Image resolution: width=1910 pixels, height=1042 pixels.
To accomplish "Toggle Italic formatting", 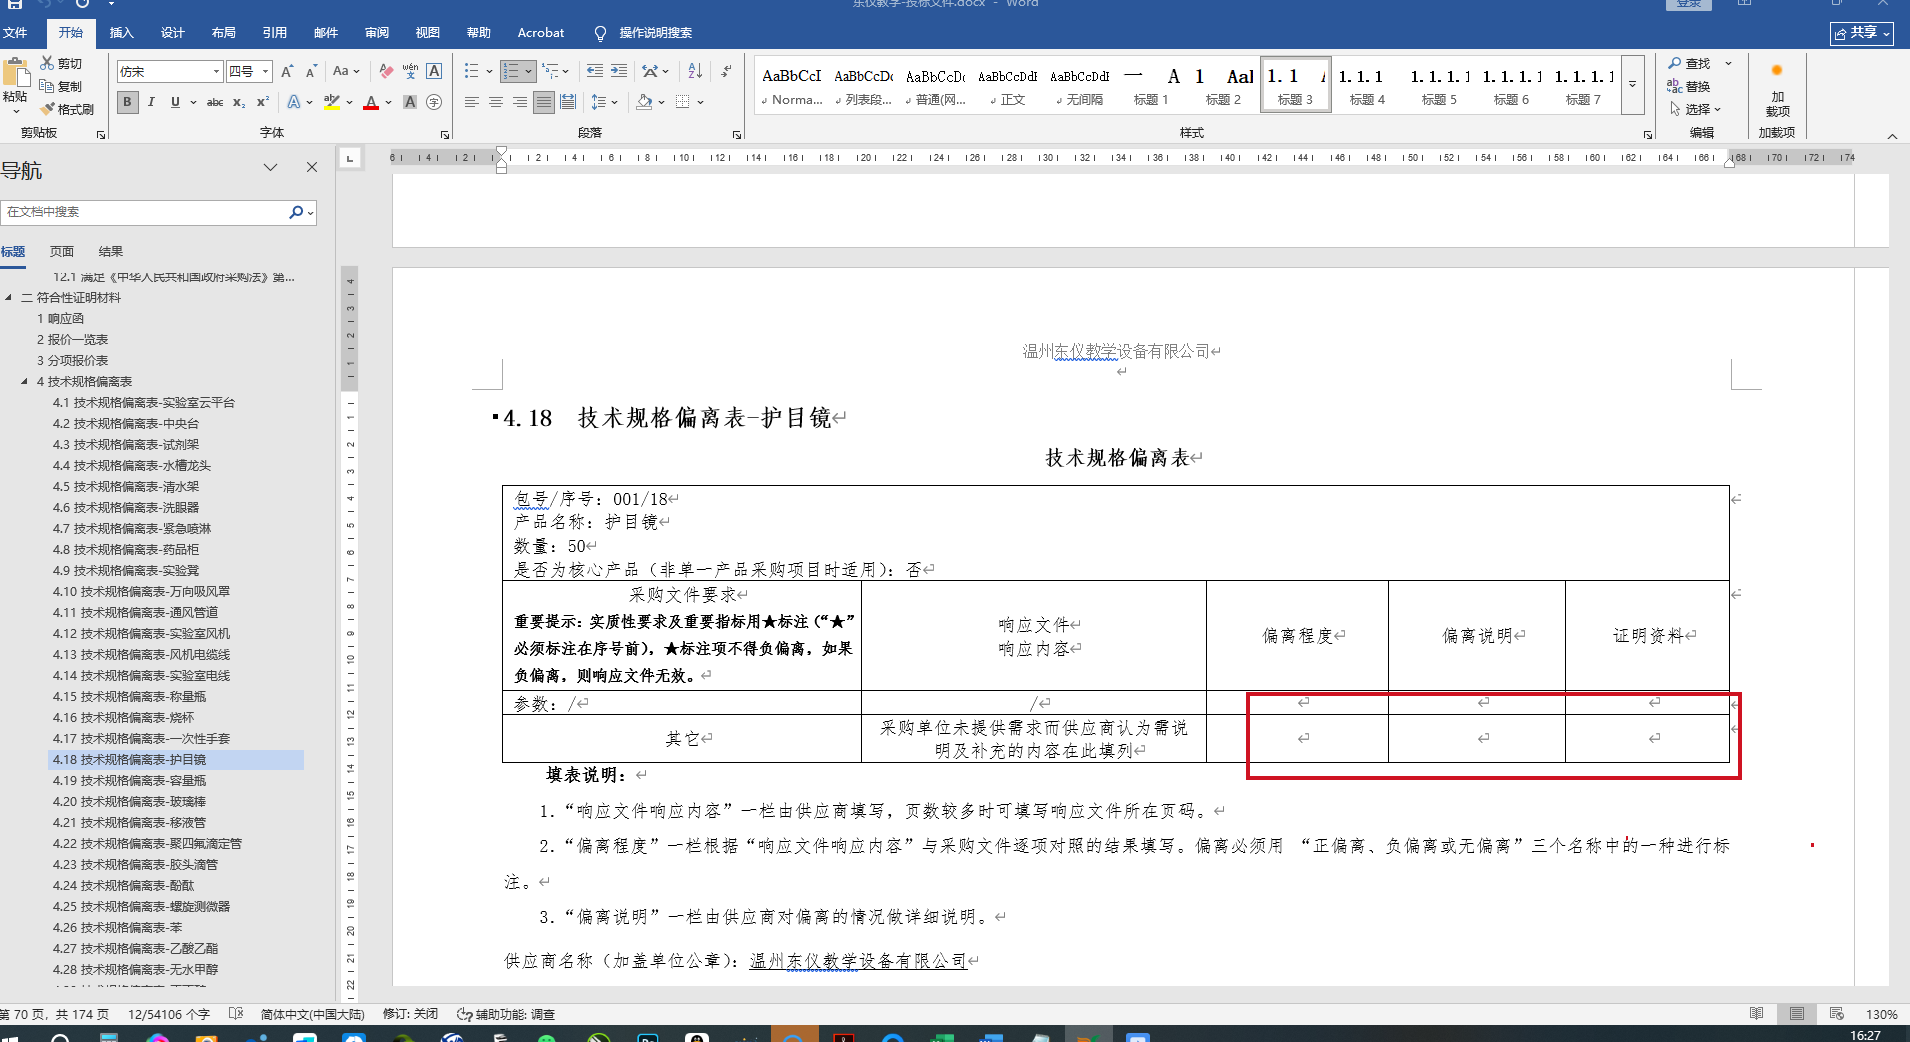I will 151,102.
